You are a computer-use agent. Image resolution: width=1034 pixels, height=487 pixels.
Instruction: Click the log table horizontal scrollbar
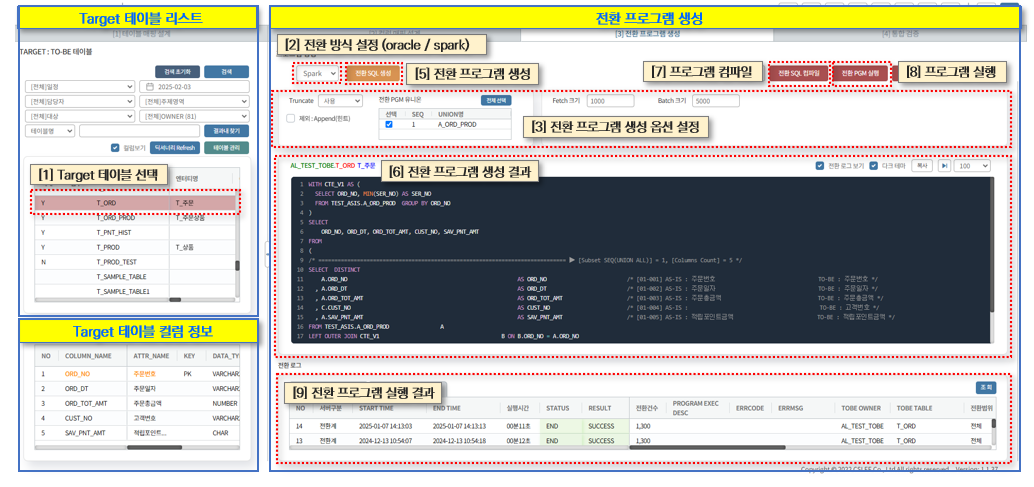(708, 447)
